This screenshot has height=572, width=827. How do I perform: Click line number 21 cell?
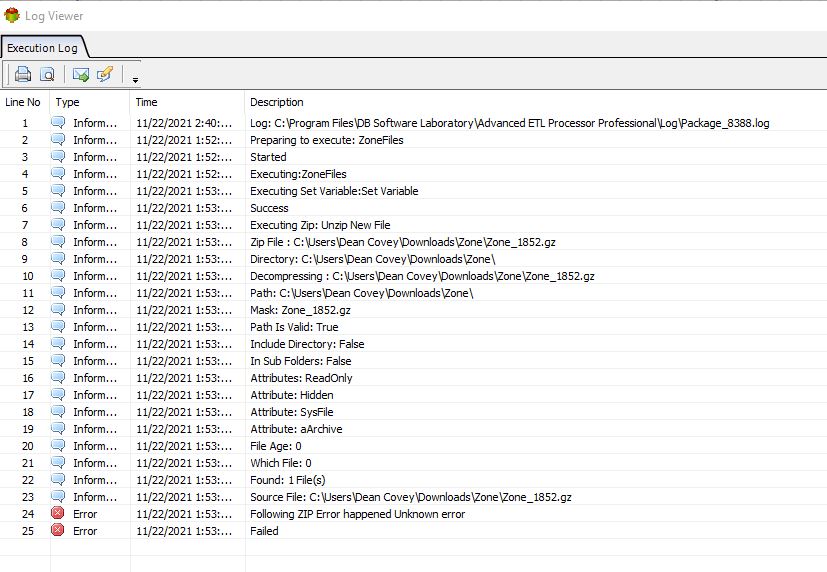pos(28,463)
